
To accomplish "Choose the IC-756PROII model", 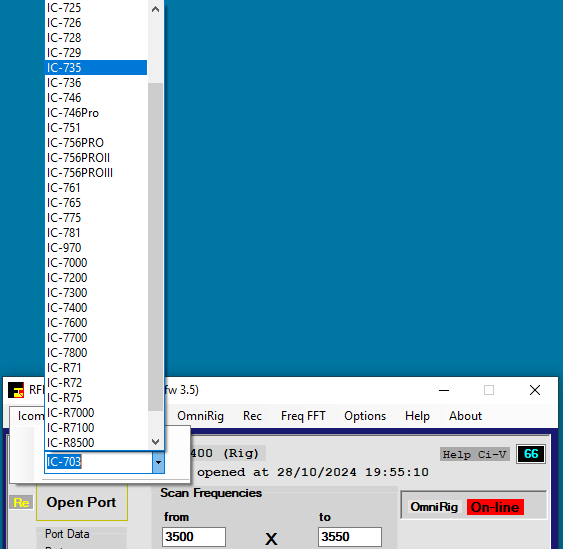I will [x=96, y=158].
